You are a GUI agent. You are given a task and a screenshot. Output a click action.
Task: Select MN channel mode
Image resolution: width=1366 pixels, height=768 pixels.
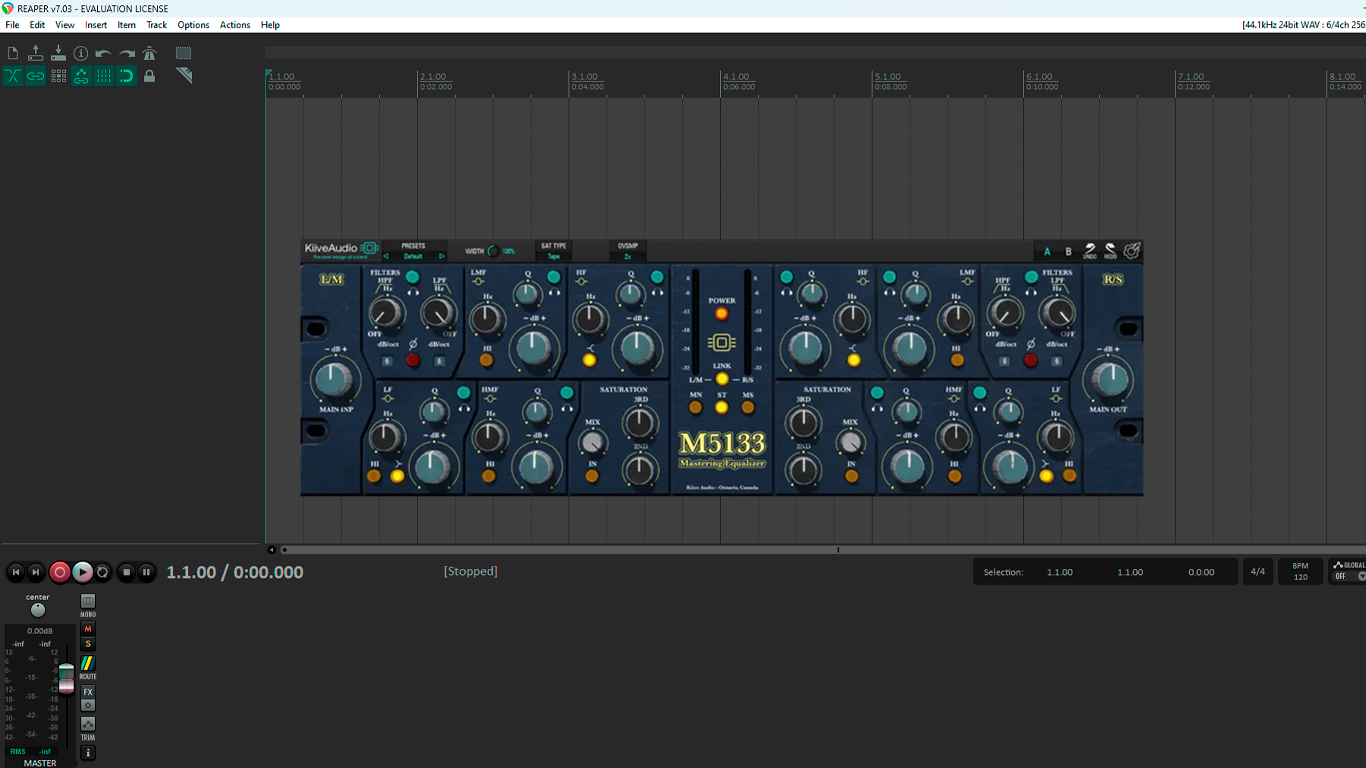(x=696, y=407)
